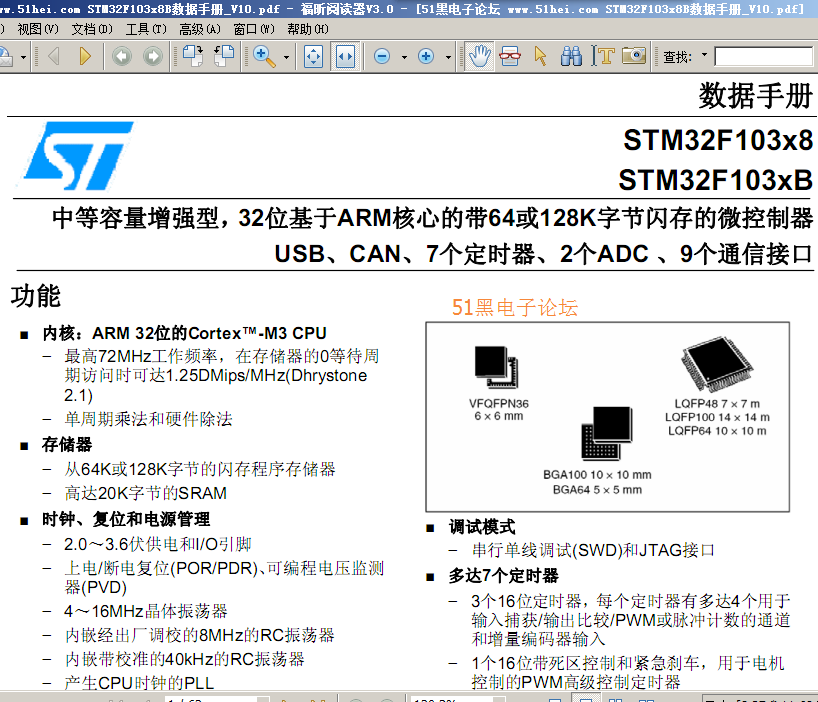This screenshot has height=702, width=818.
Task: Click the 从64K或128K字节的闪存程序存储器 line
Action: pos(200,469)
